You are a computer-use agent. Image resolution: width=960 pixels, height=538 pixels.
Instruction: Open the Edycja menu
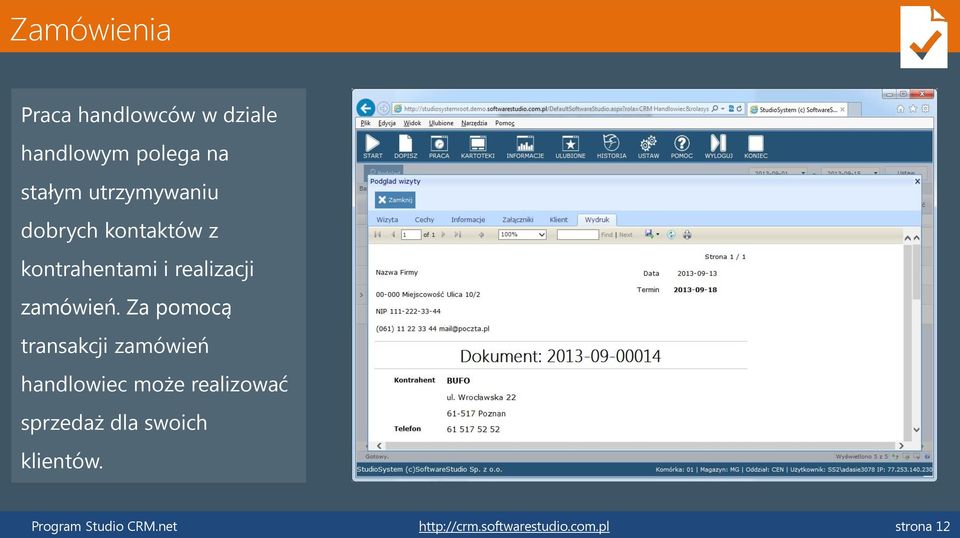coord(387,123)
